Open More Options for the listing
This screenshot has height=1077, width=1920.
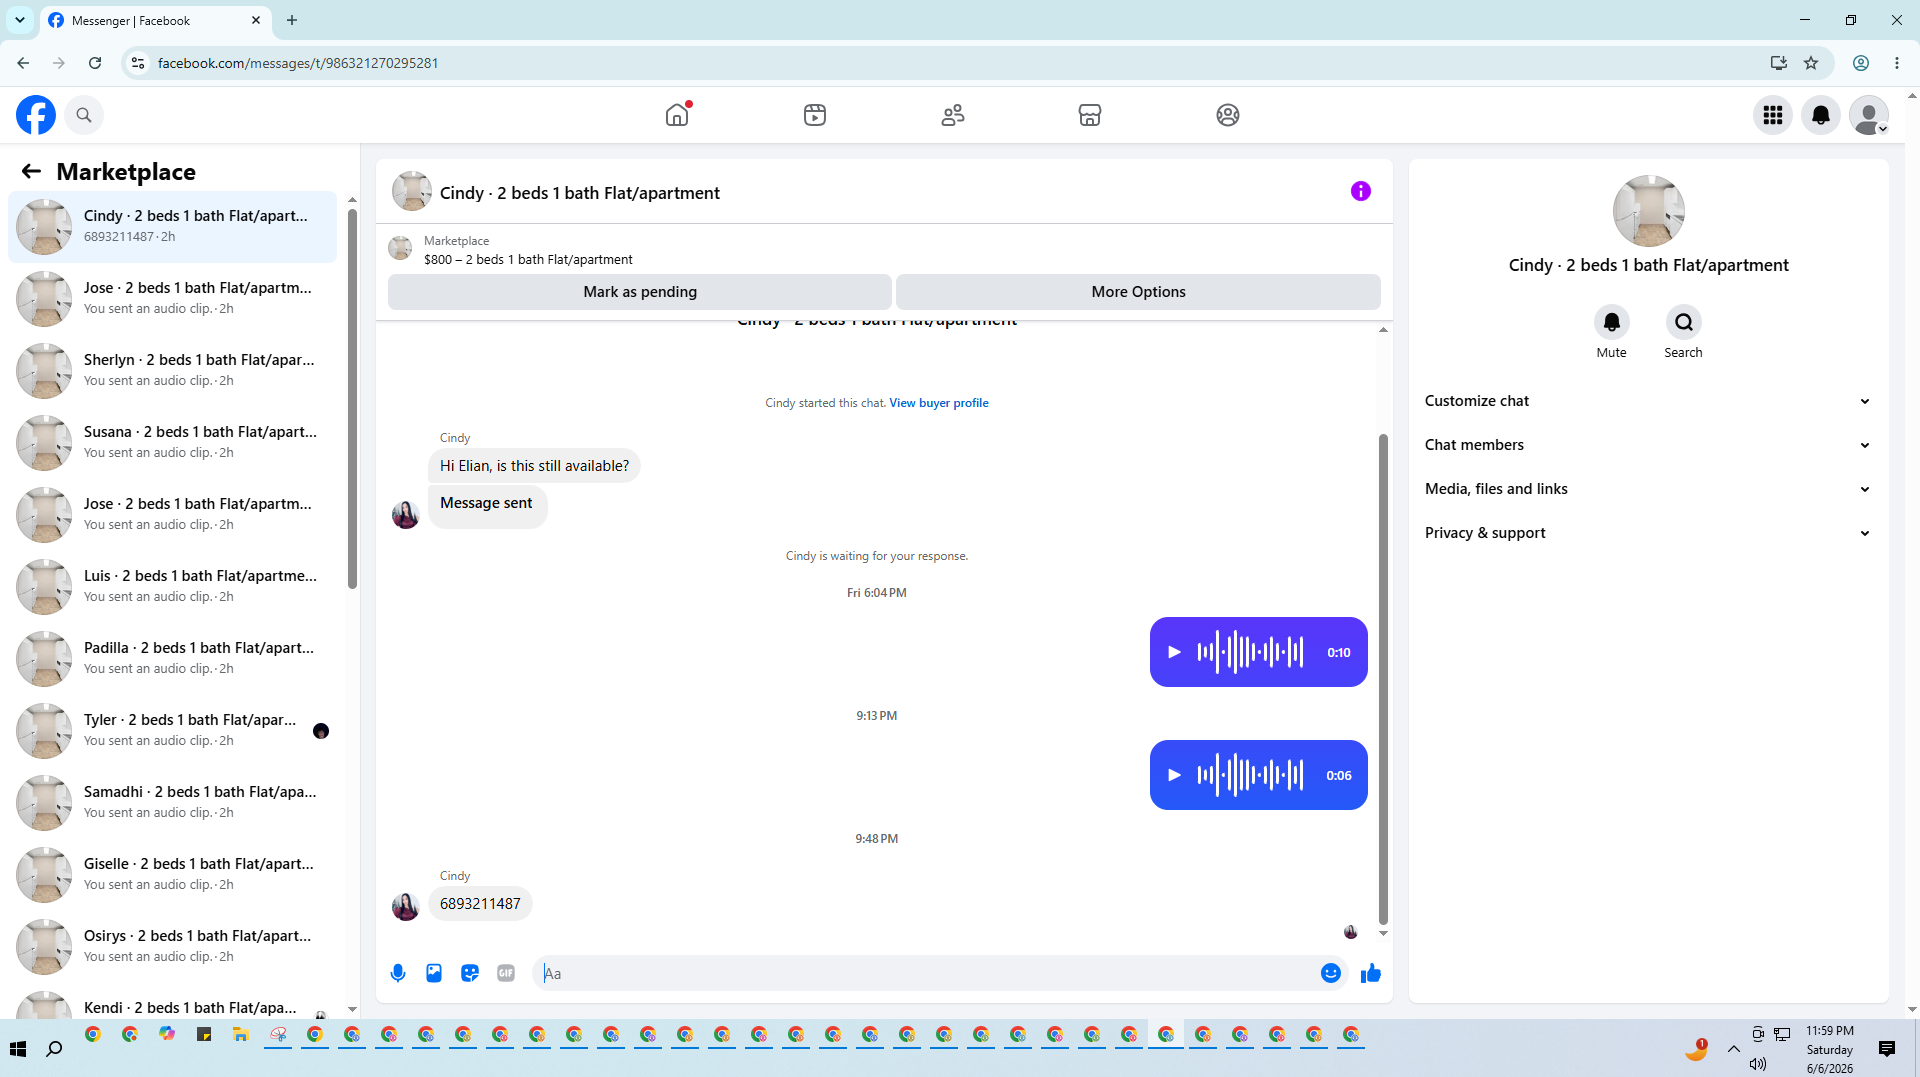(x=1138, y=292)
